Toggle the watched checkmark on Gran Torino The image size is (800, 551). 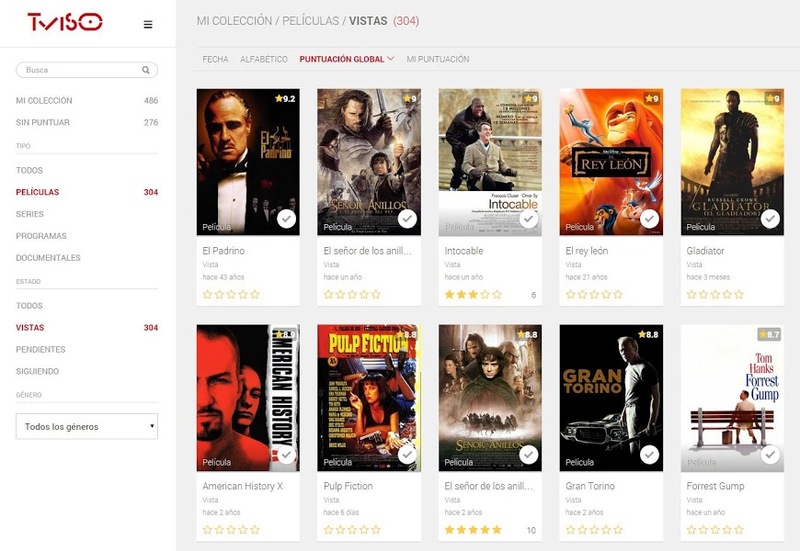click(649, 454)
